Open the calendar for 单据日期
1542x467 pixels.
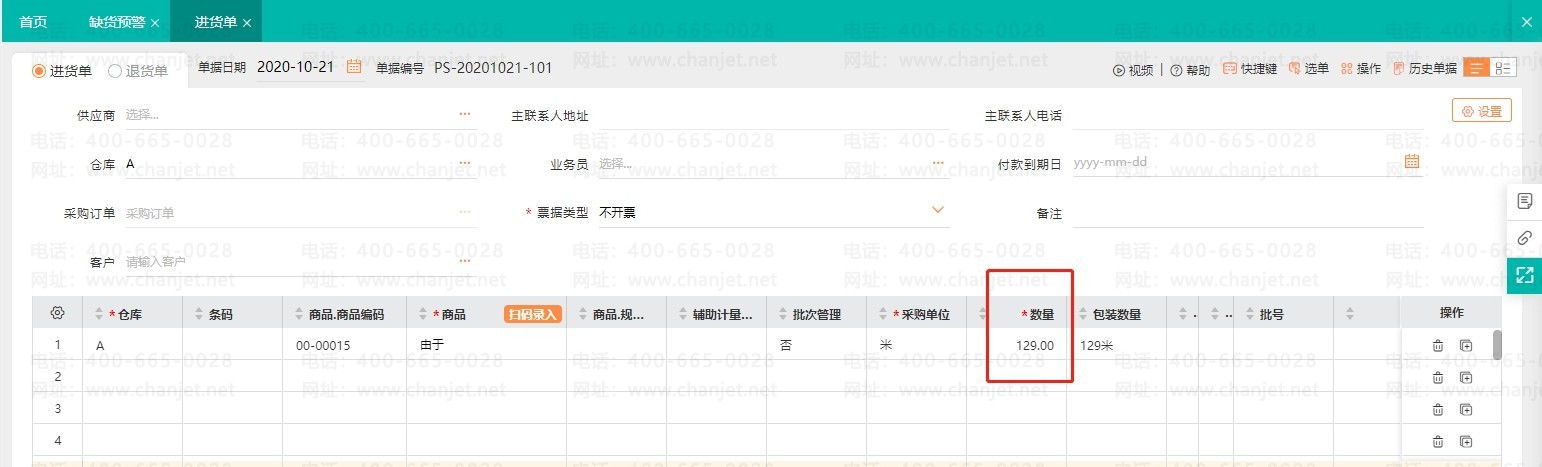(354, 67)
